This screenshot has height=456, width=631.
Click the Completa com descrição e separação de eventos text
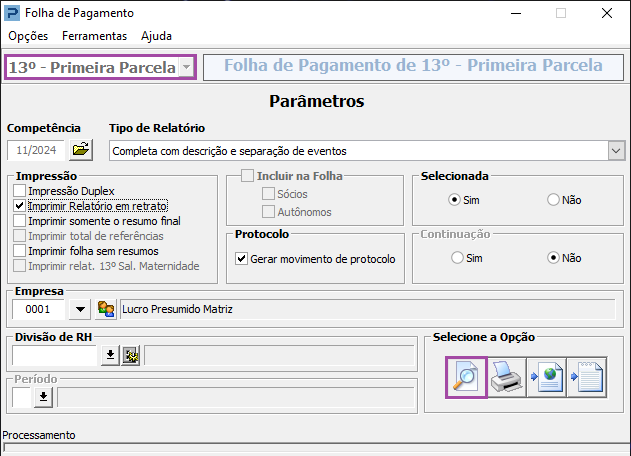tap(229, 151)
